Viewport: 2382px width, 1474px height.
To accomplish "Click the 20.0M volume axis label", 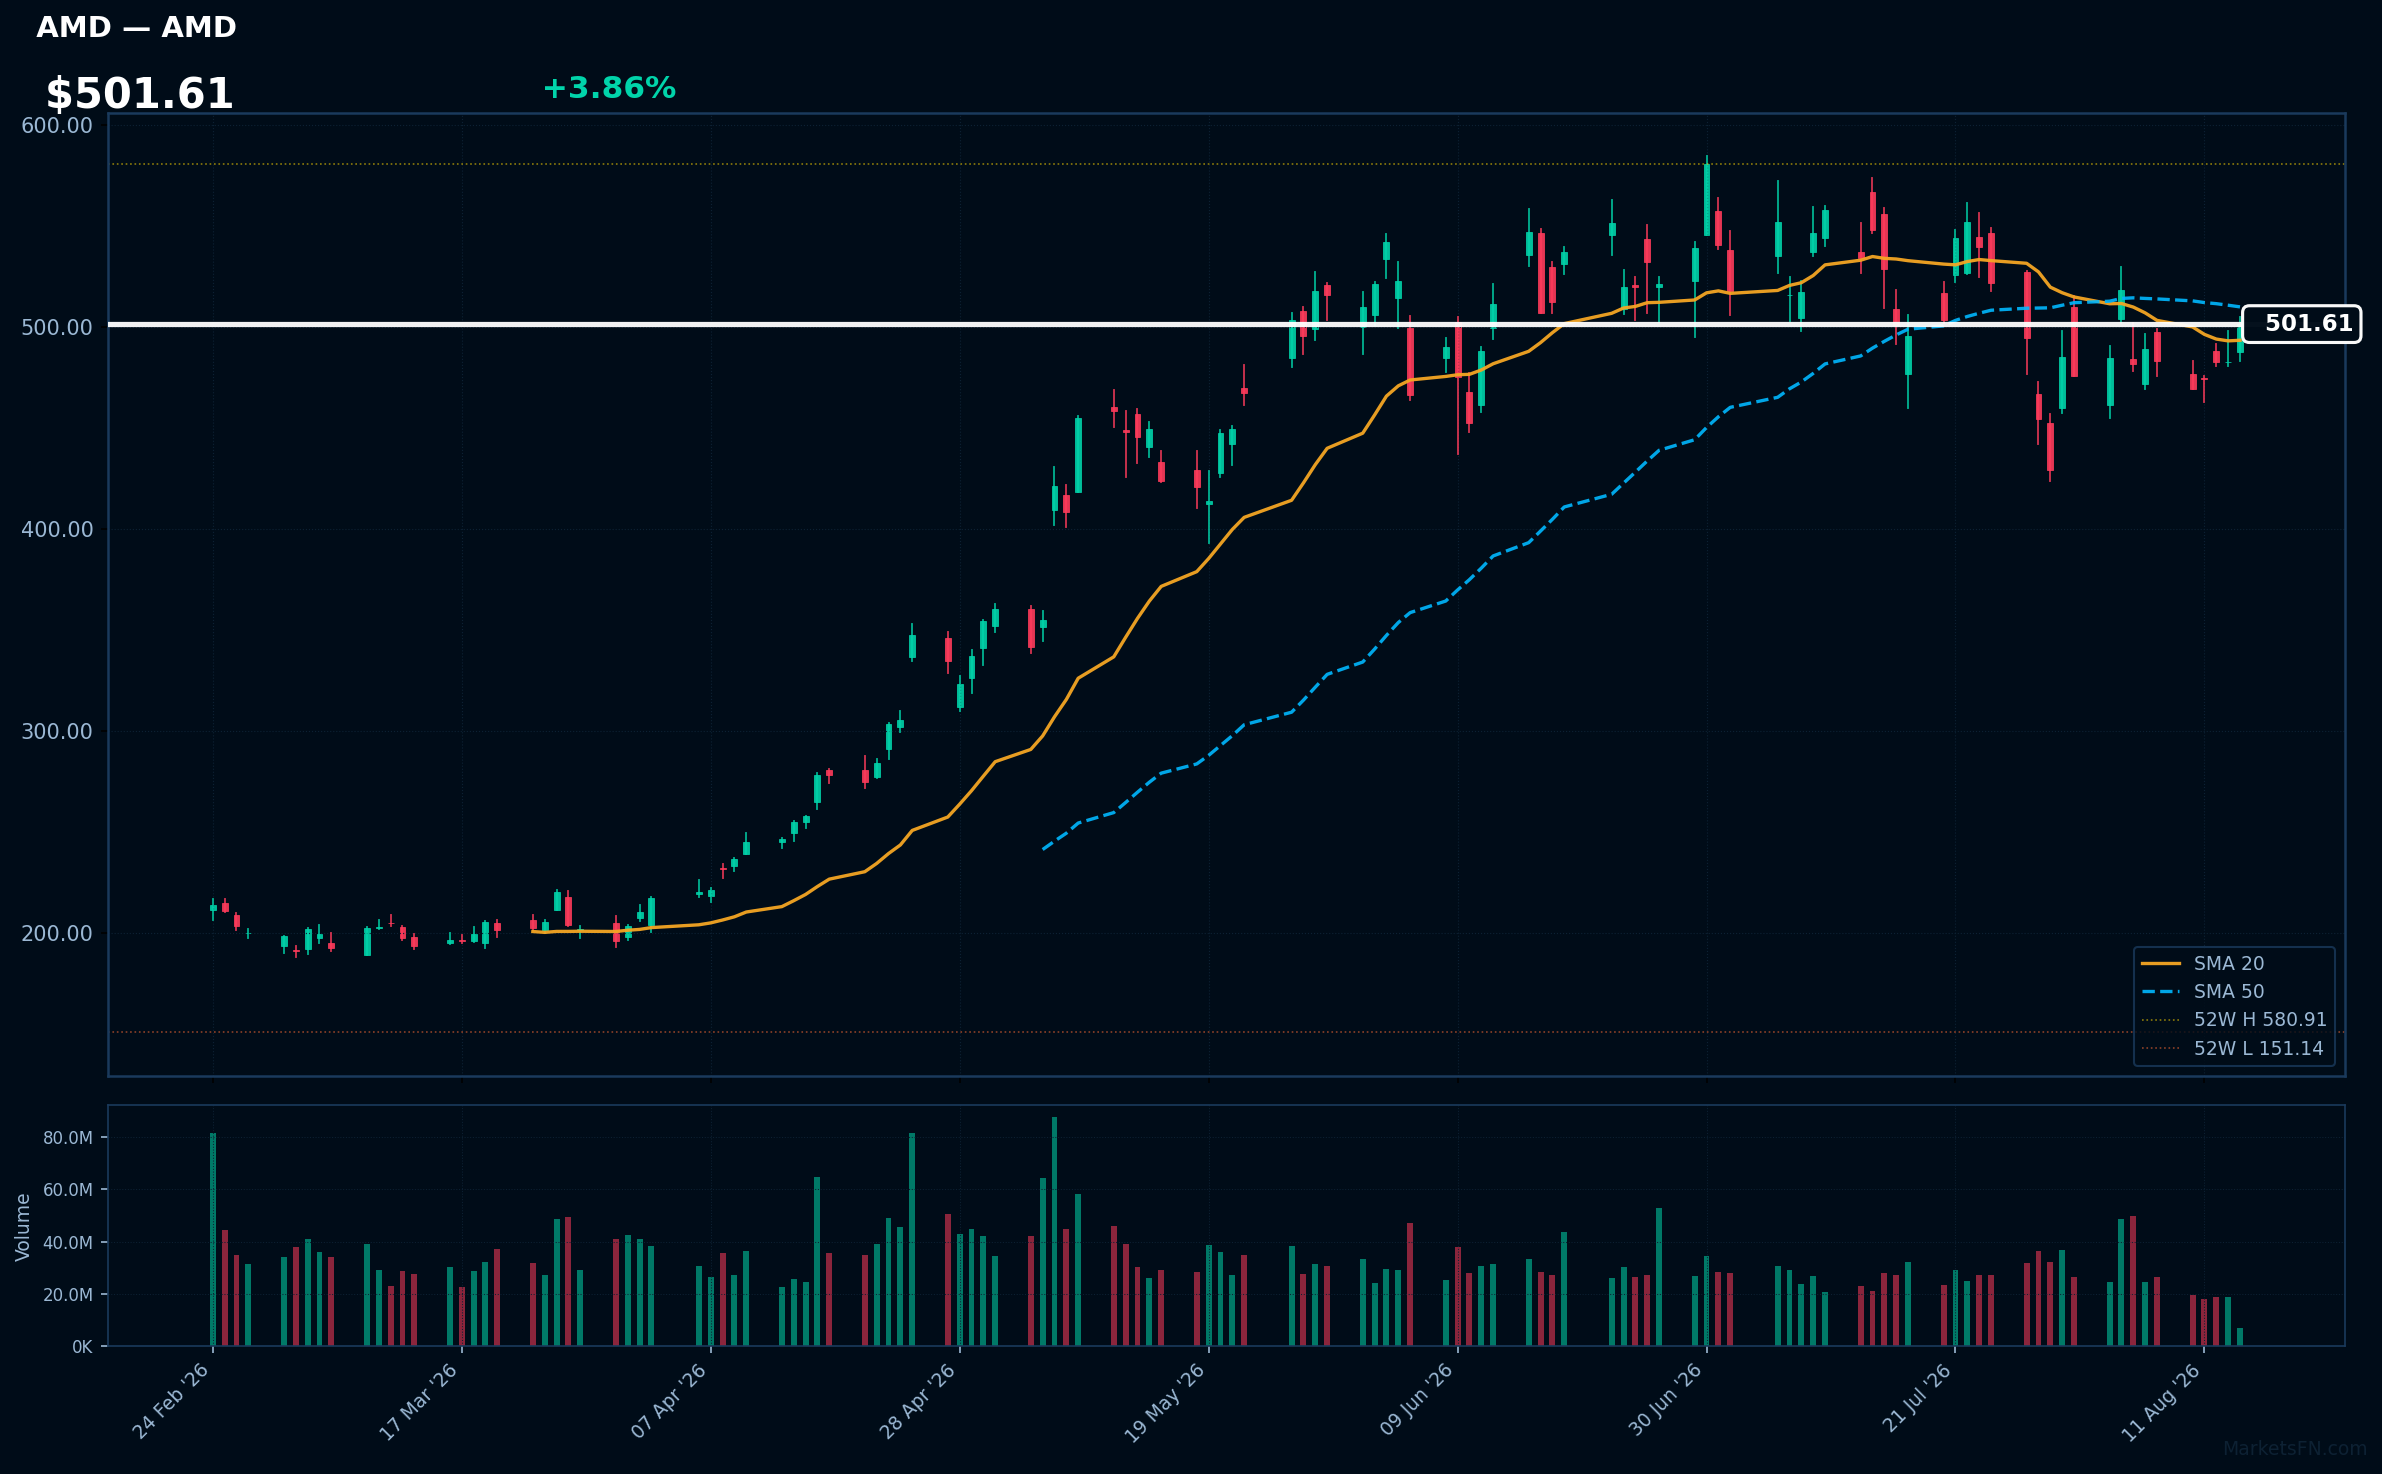I will 68,1295.
